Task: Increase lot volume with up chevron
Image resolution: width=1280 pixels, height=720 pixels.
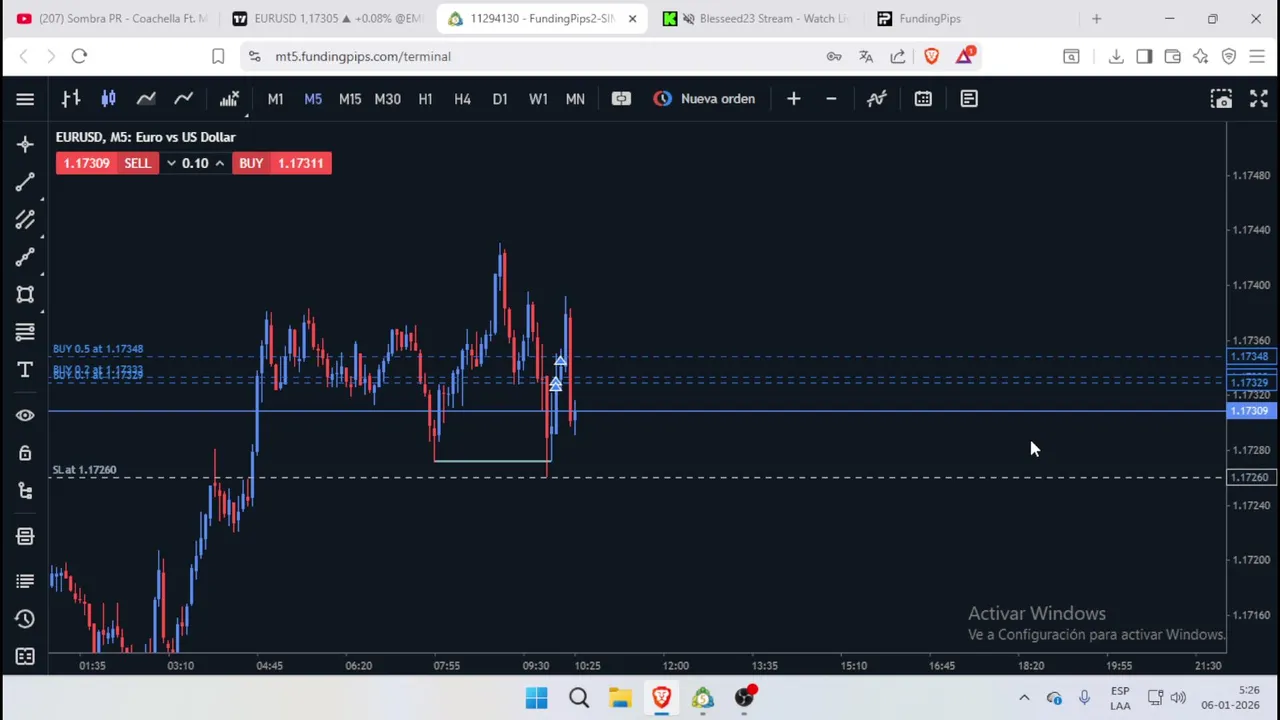Action: pos(219,163)
